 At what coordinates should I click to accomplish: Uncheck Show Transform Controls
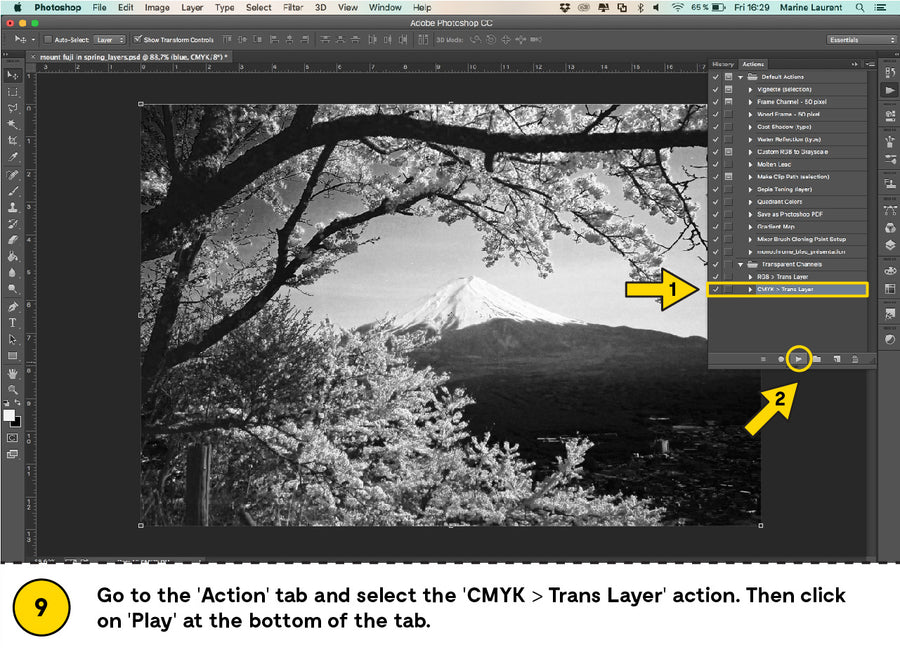(x=138, y=40)
